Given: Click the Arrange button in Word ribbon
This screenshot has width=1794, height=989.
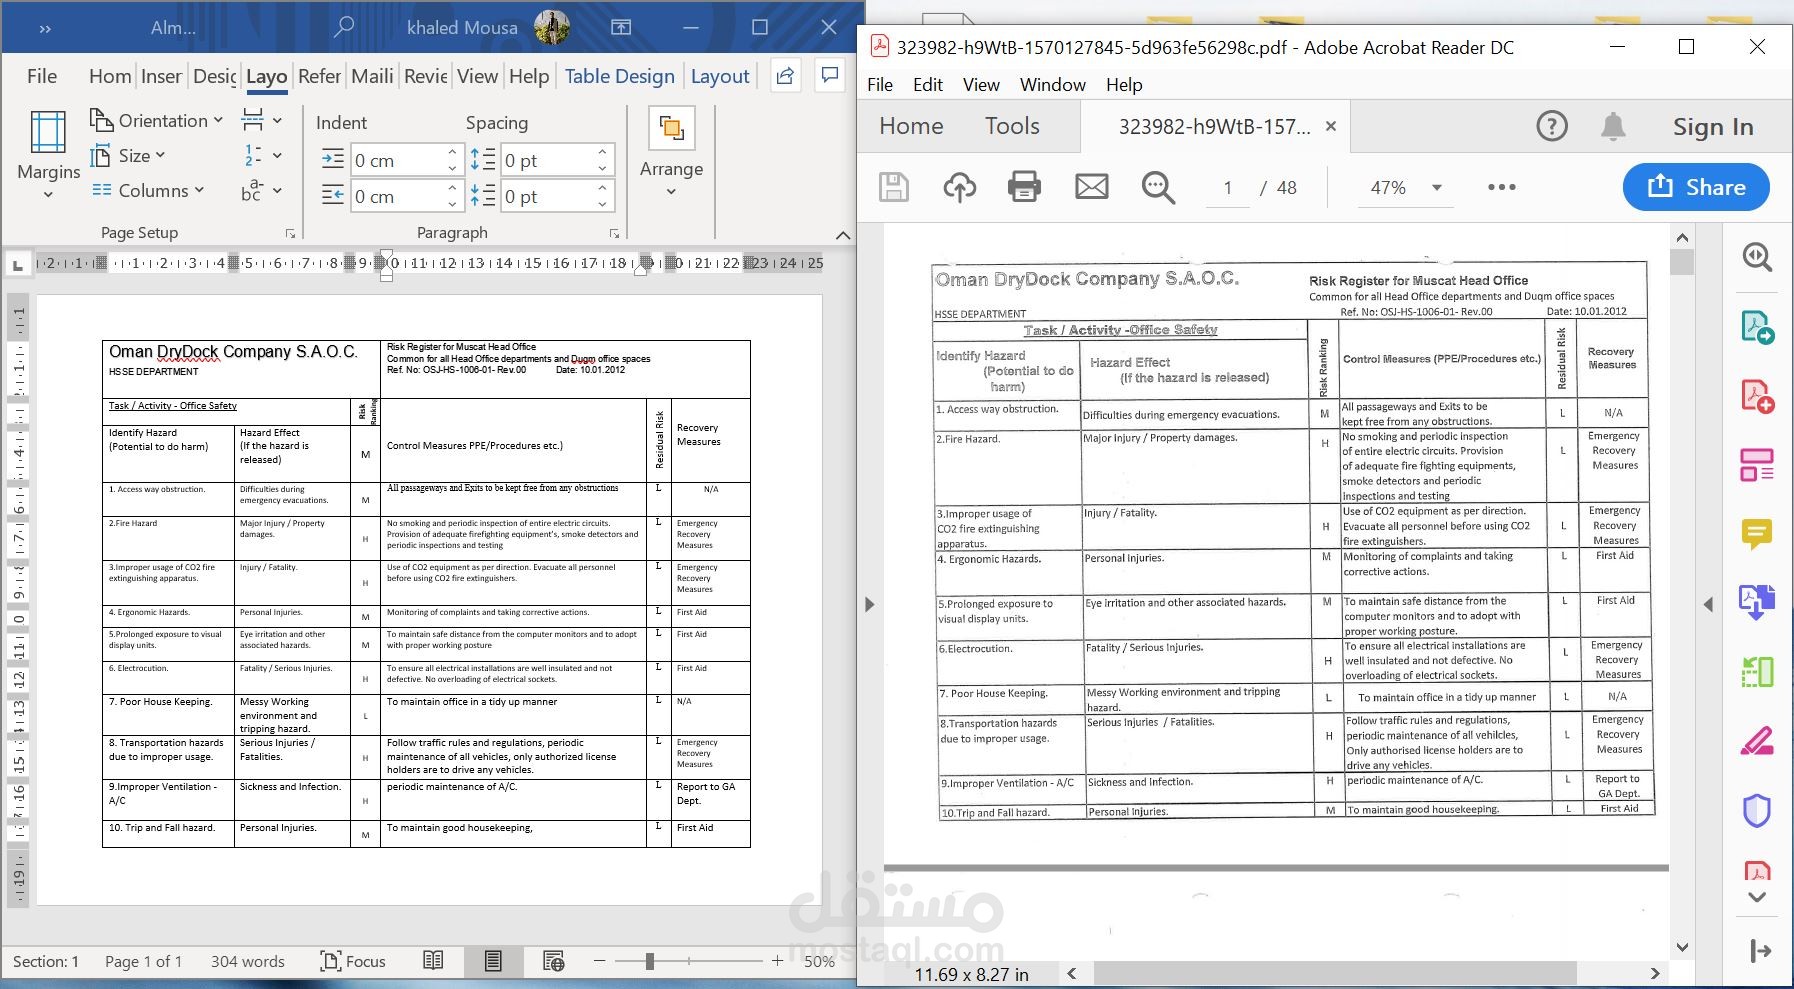Looking at the screenshot, I should tap(671, 150).
